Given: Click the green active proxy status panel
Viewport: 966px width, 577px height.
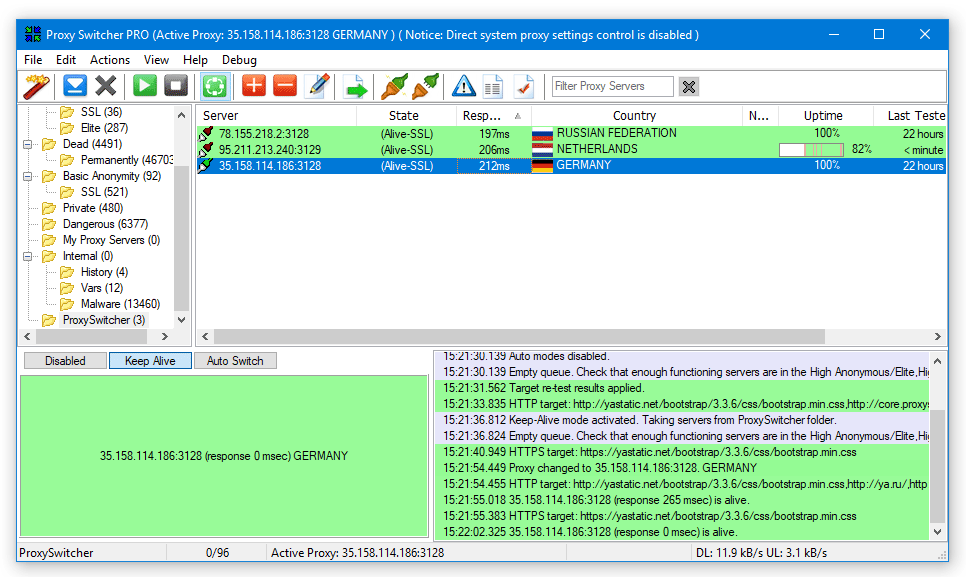Looking at the screenshot, I should [x=224, y=456].
